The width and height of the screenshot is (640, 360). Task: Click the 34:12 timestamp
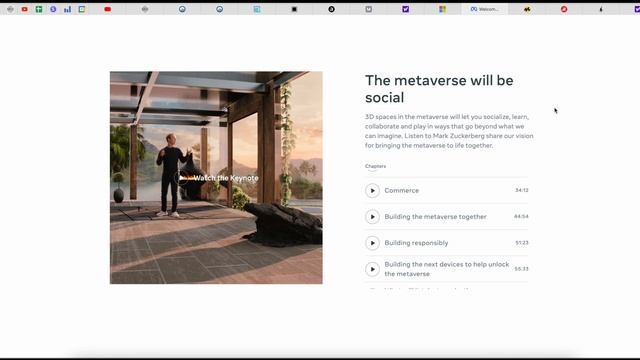tap(522, 190)
